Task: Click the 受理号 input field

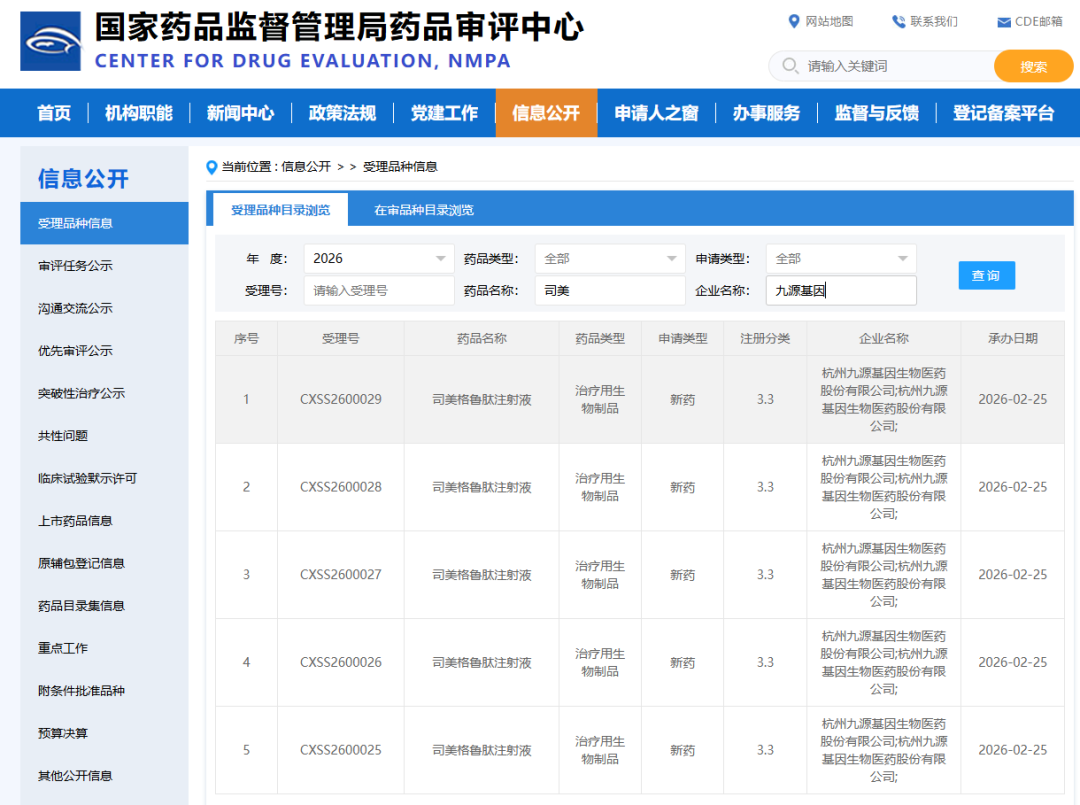Action: [x=378, y=290]
